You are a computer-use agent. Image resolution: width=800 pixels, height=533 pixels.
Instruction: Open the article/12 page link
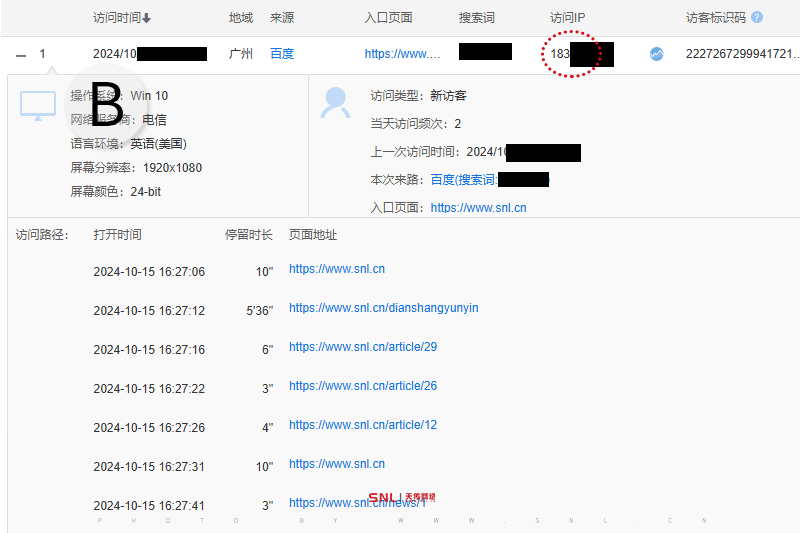362,425
